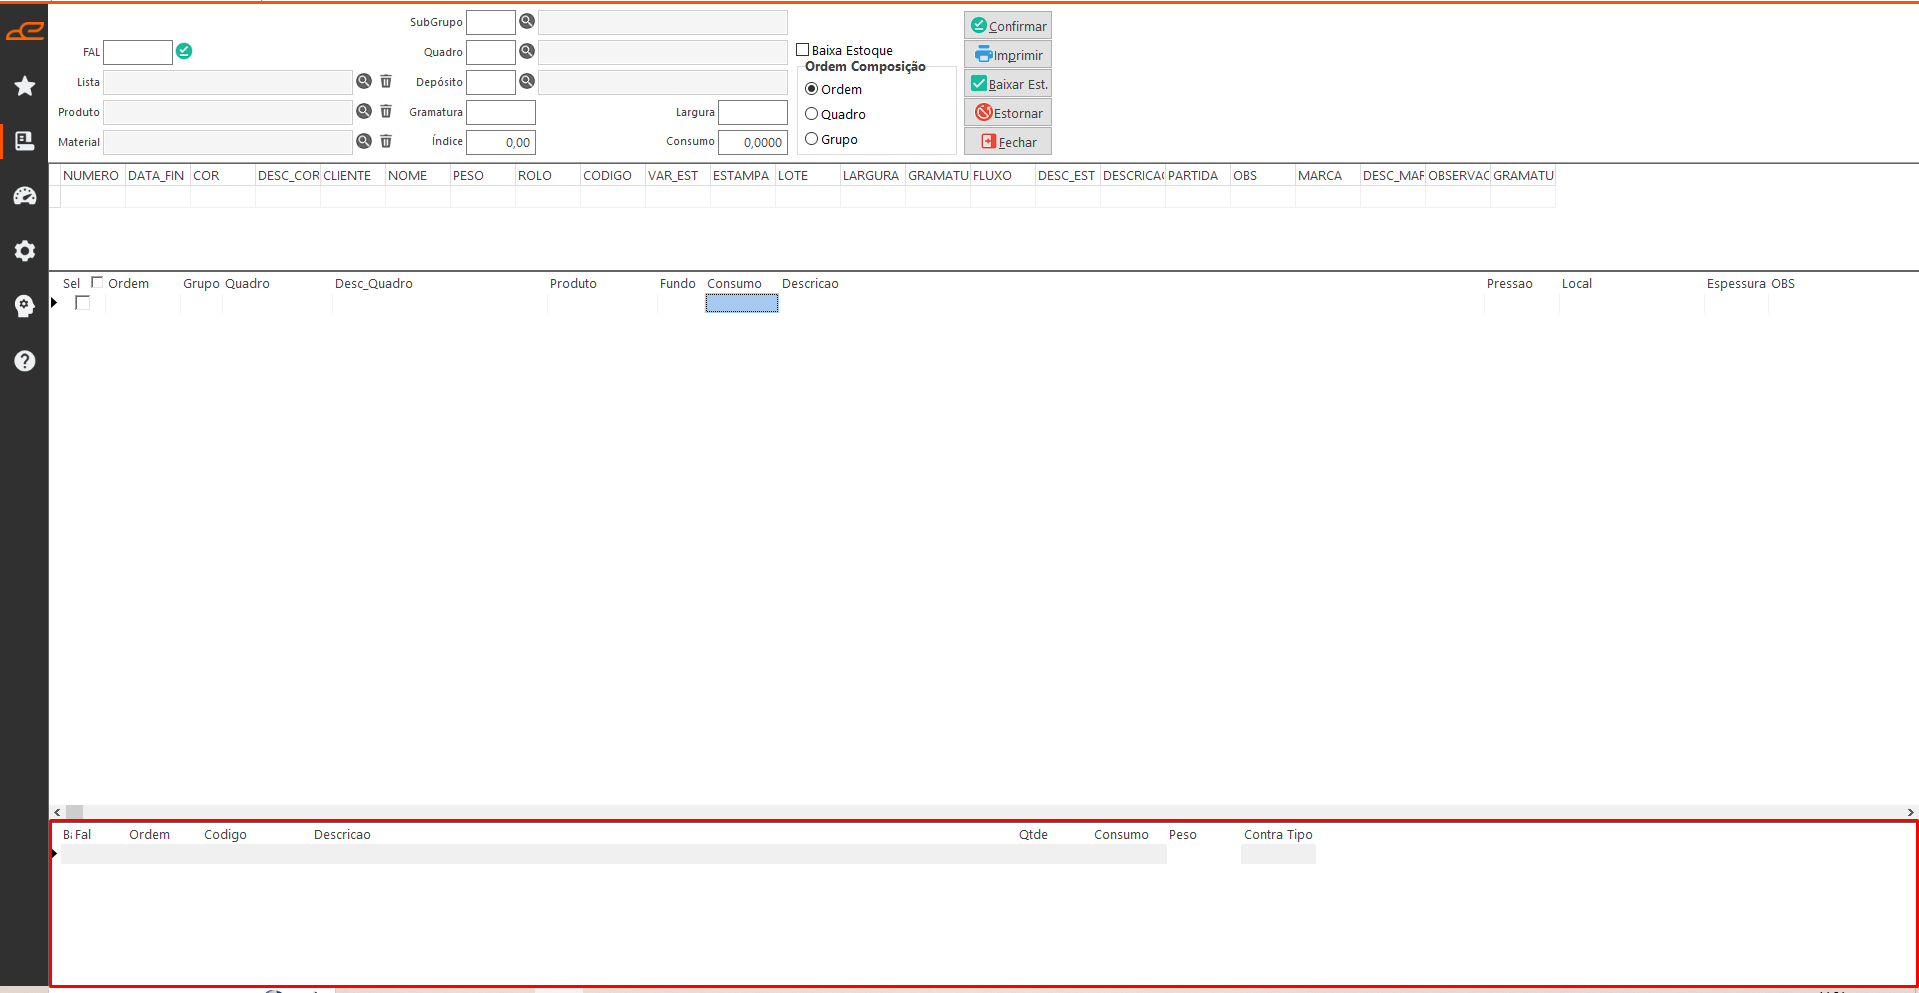Screen dimensions: 1919x993
Task: Open the dashboard gauge in the sidebar
Action: point(25,196)
